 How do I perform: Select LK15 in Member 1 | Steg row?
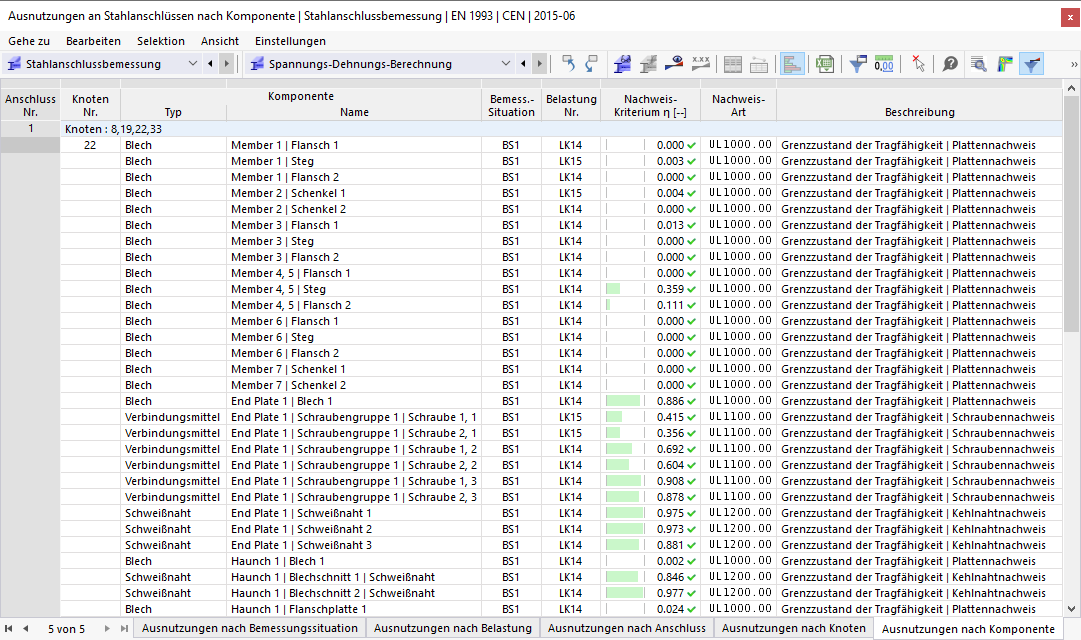(x=570, y=161)
